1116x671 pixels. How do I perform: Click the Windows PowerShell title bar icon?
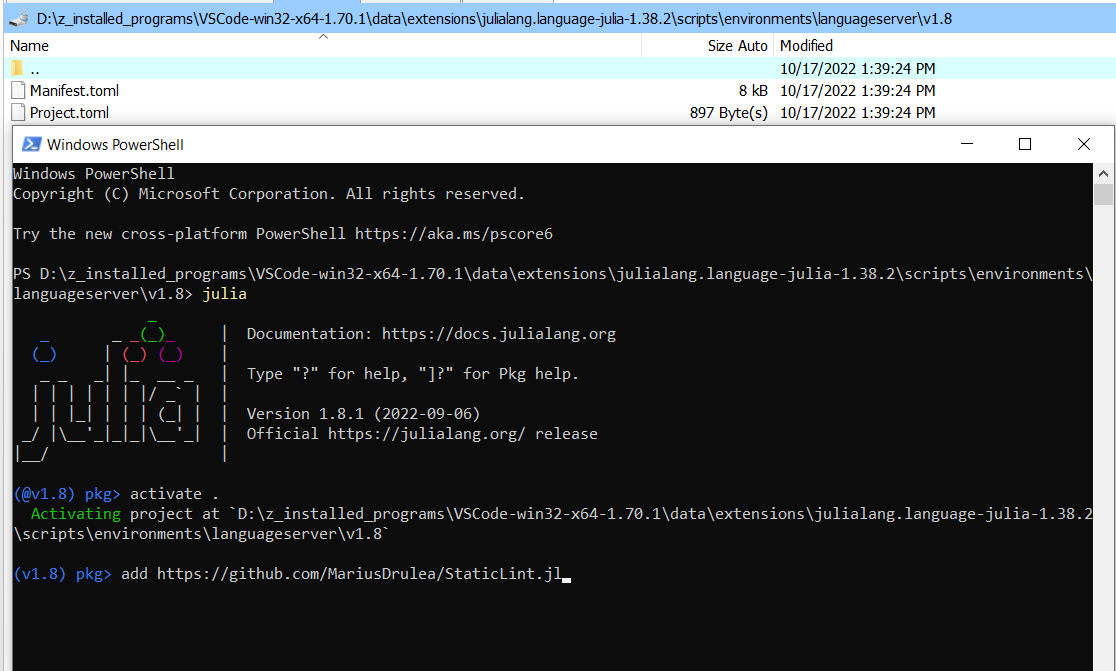pyautogui.click(x=31, y=144)
